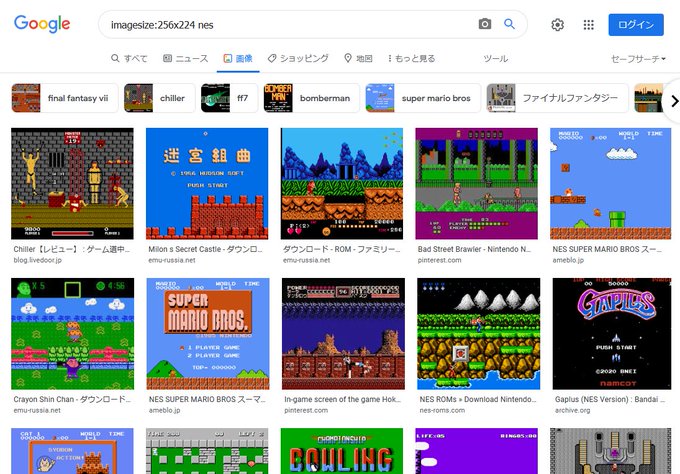Image resolution: width=680 pixels, height=474 pixels.
Task: Click the archive.org source link
Action: 572,410
